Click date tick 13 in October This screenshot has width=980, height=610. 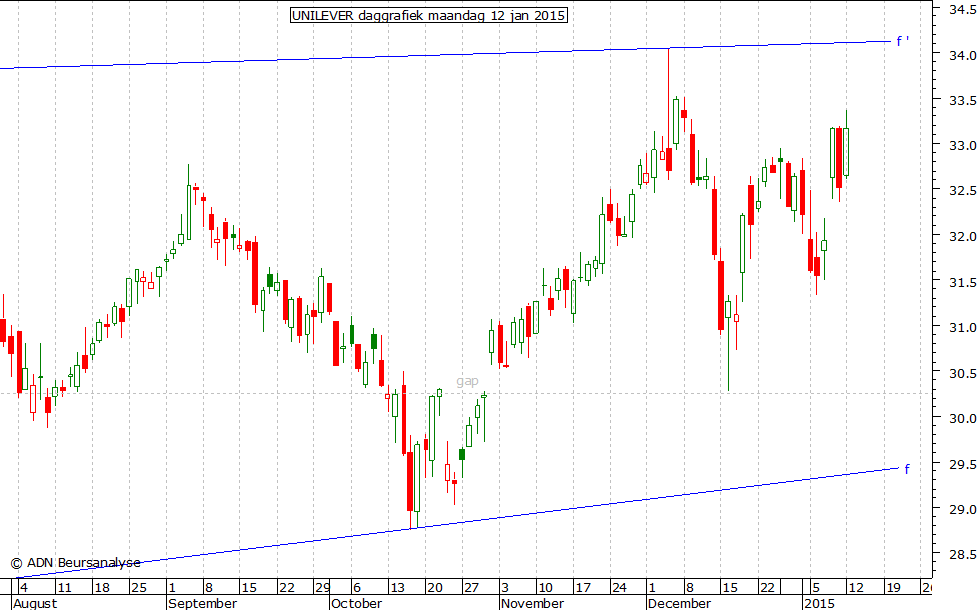398,588
